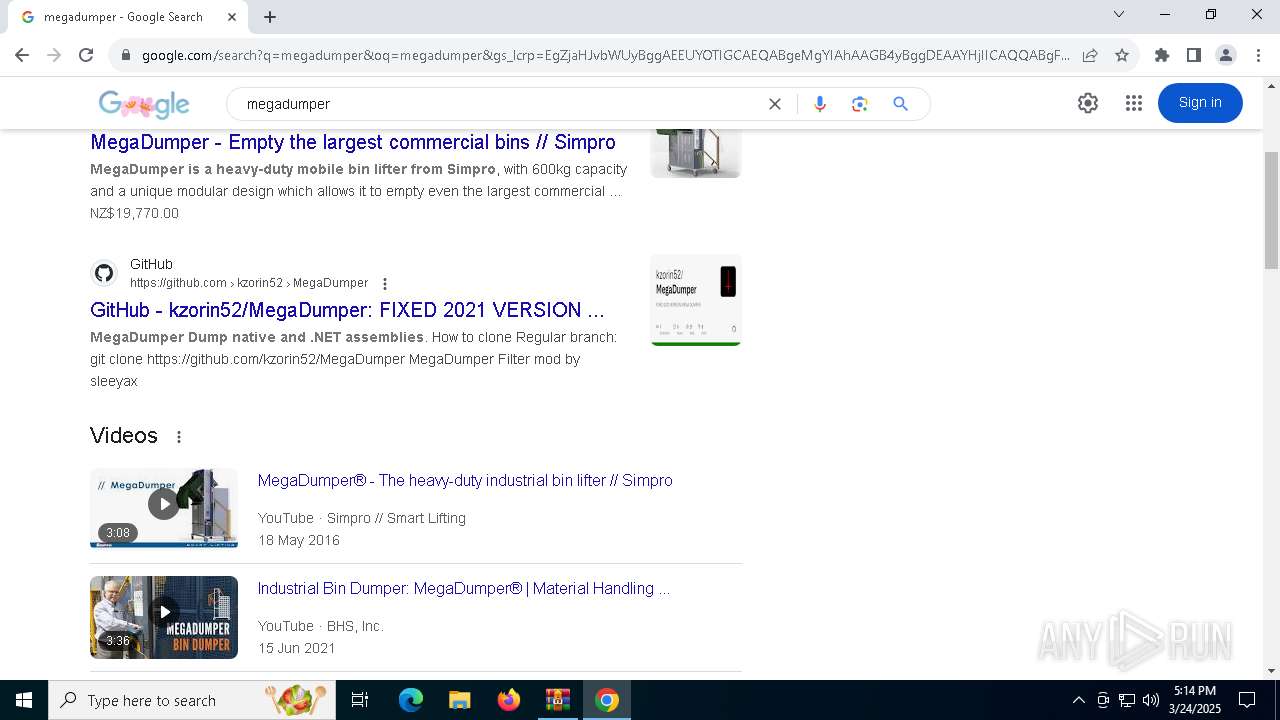Open Chrome three-dot menu

(1258, 55)
